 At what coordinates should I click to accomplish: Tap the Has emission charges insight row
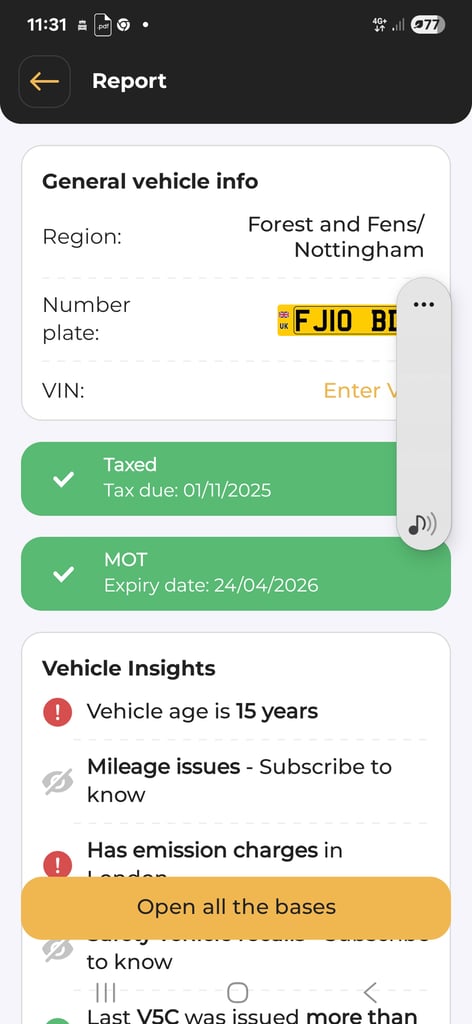236,856
